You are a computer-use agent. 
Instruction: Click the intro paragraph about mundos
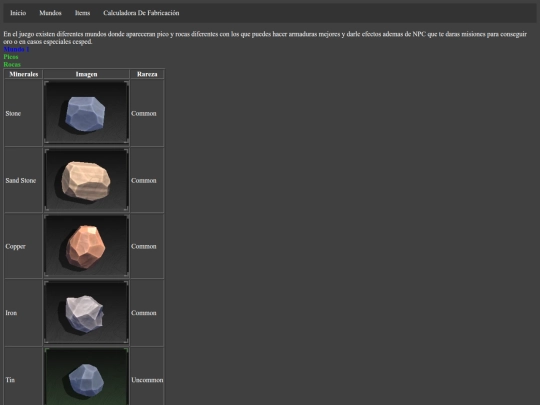[x=265, y=38]
